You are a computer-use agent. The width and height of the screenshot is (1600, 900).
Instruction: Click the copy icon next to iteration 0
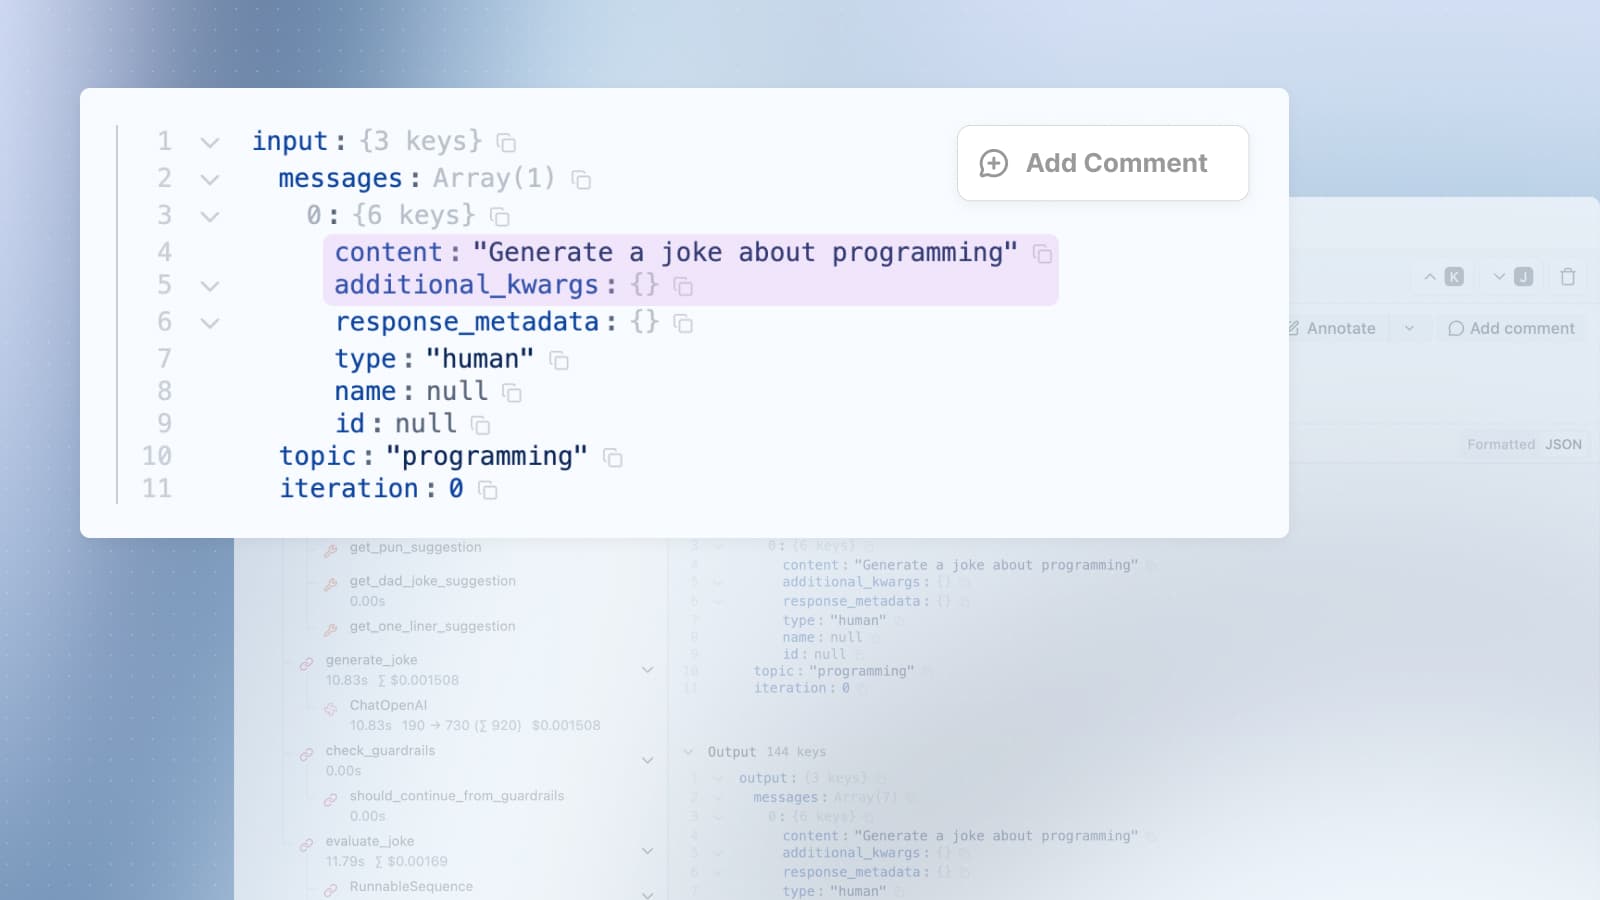point(487,490)
